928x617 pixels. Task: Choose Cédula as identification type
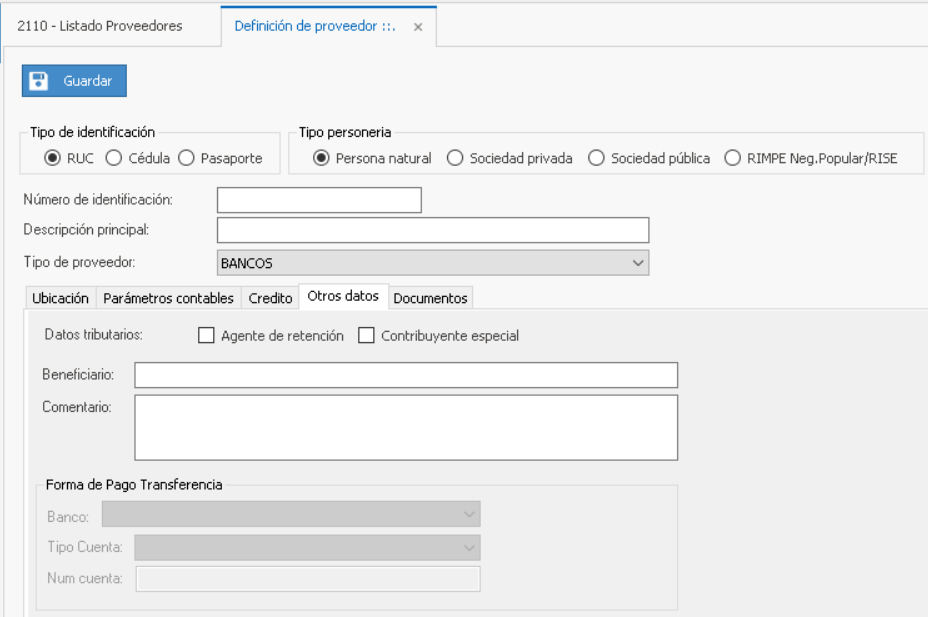(x=114, y=158)
